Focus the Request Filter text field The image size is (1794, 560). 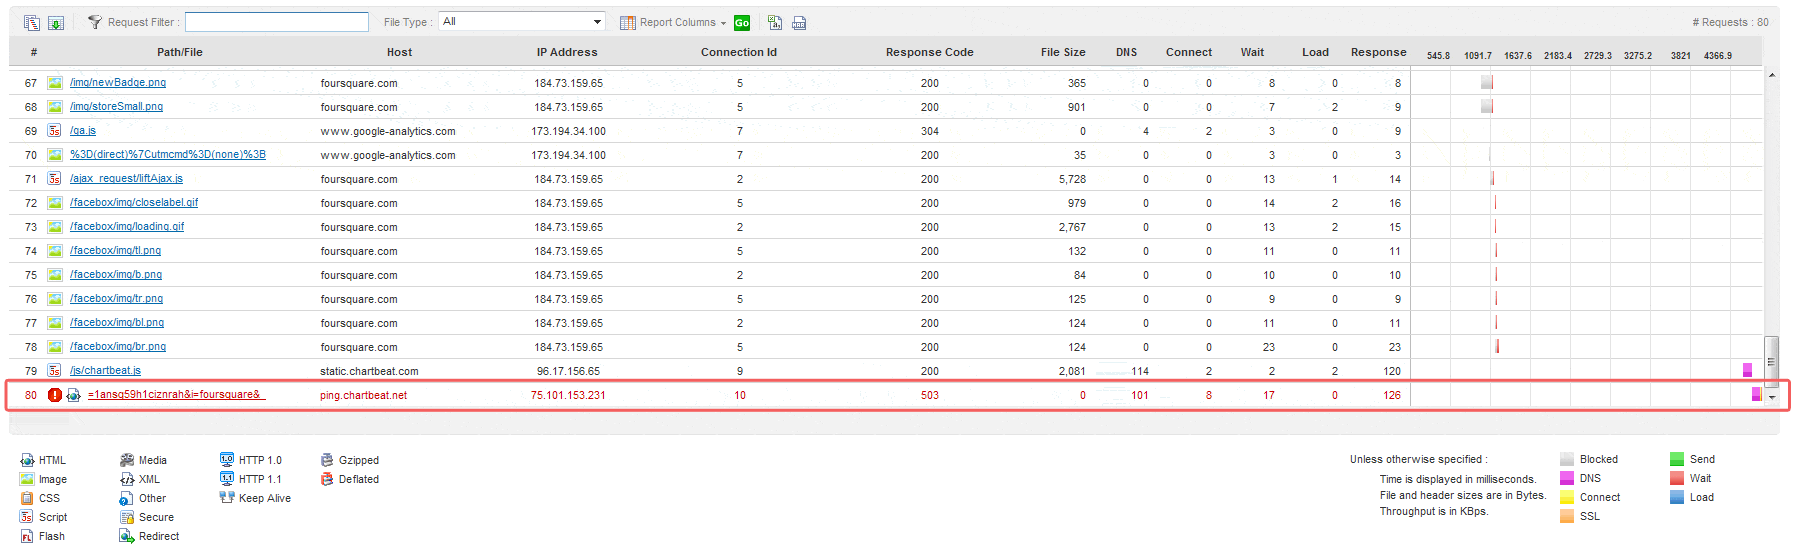[x=277, y=22]
